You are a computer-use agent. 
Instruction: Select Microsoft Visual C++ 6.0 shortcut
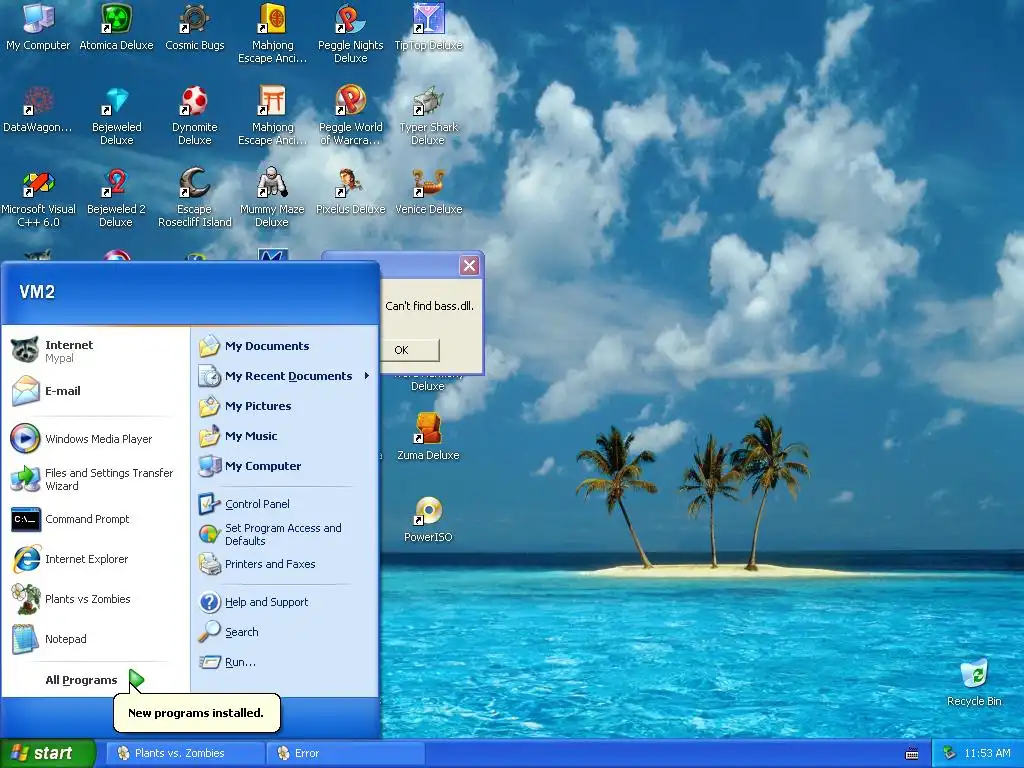38,198
